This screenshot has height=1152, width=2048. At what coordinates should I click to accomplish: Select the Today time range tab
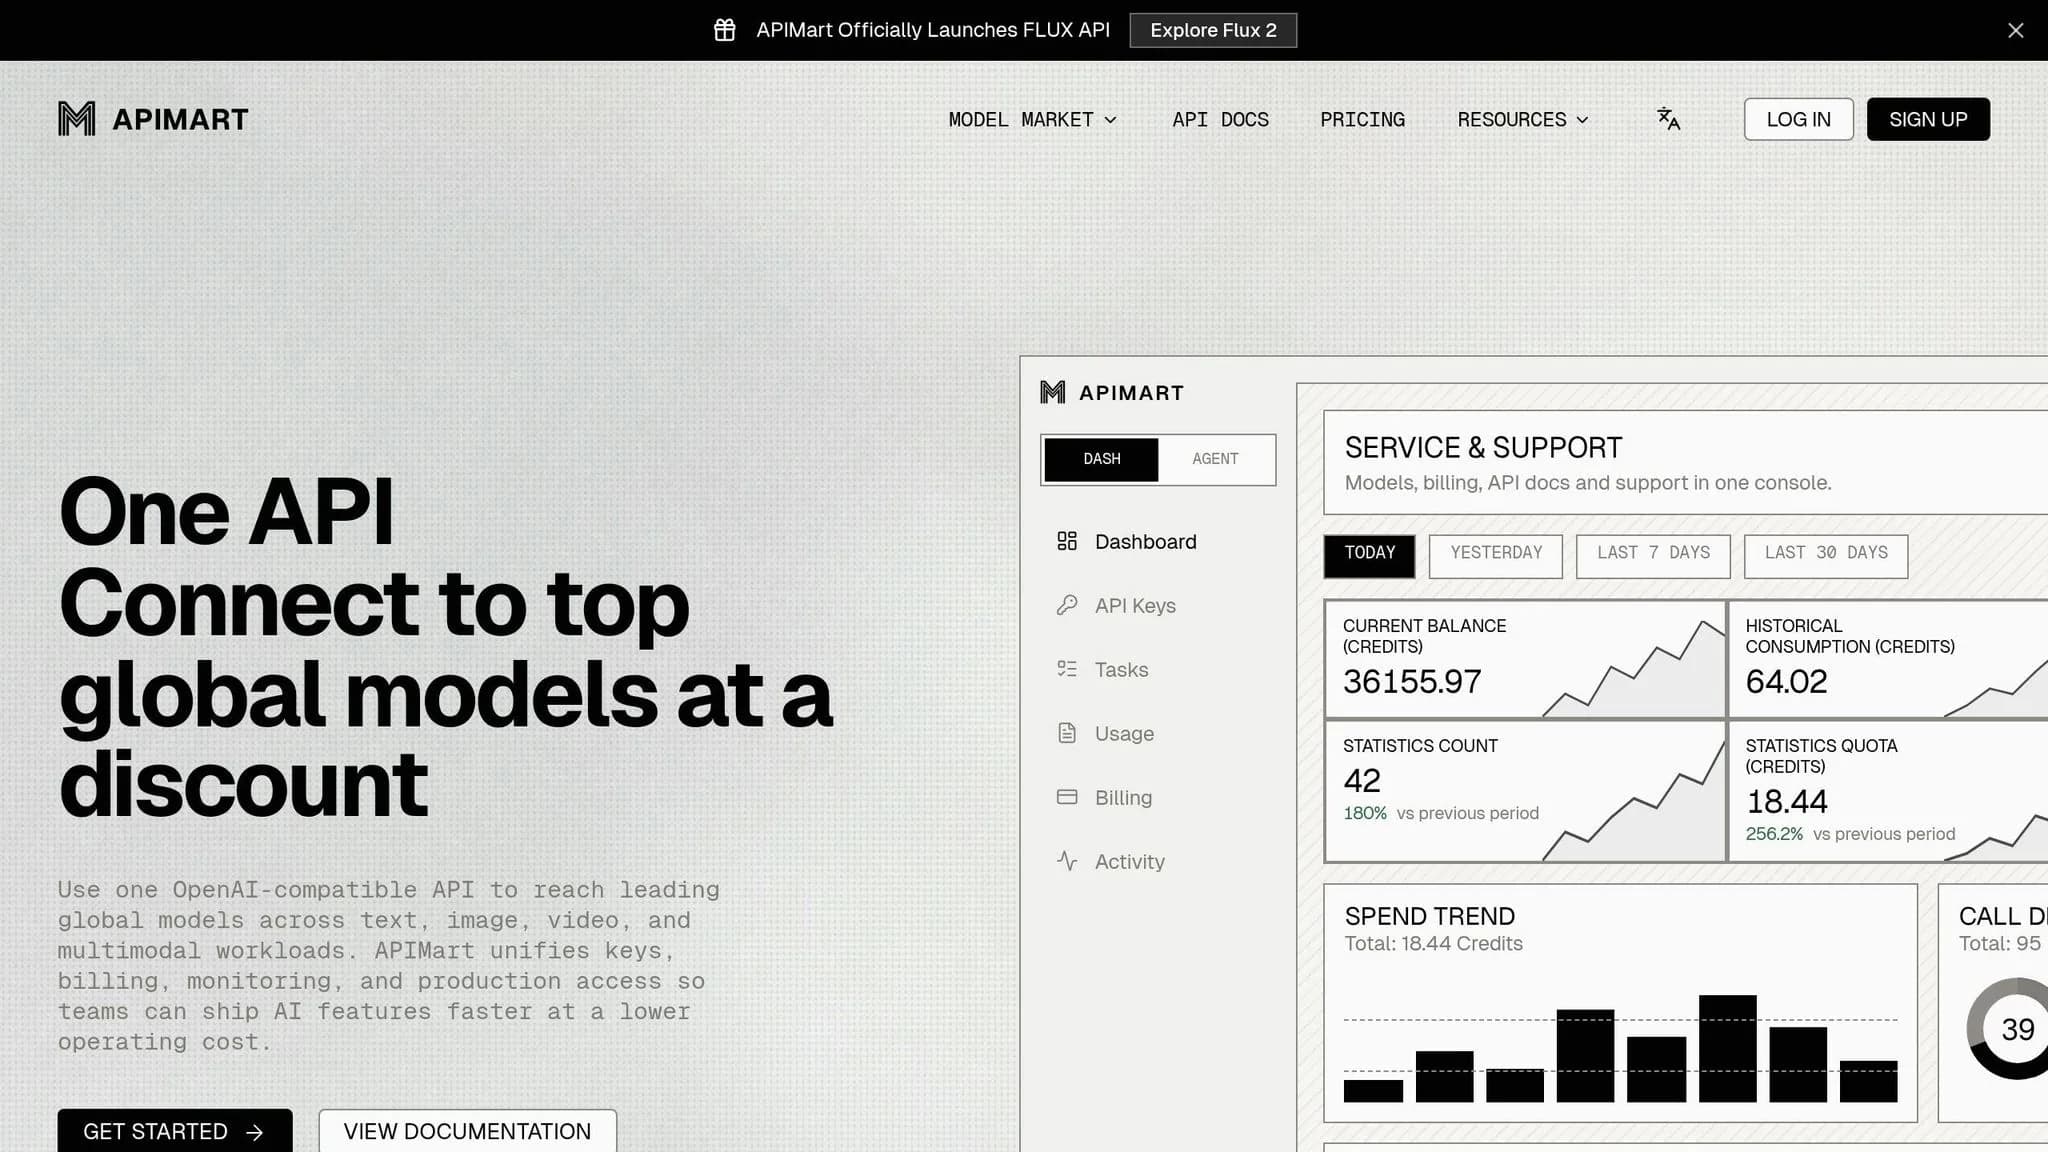(1369, 556)
